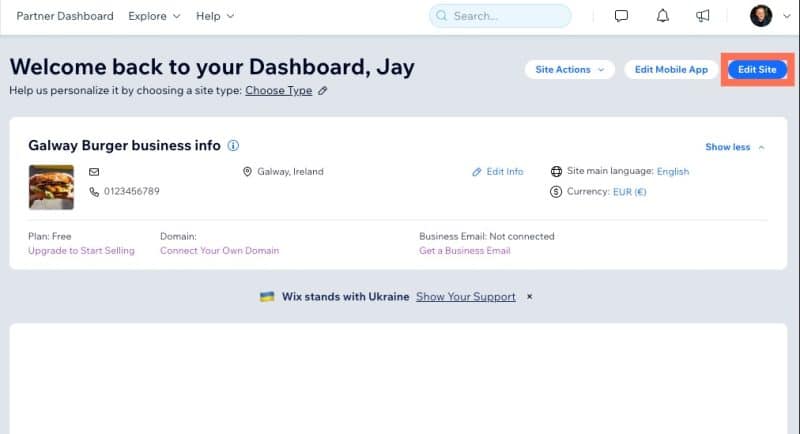Click Upgrade to Start Selling link
The image size is (800, 434).
click(81, 250)
